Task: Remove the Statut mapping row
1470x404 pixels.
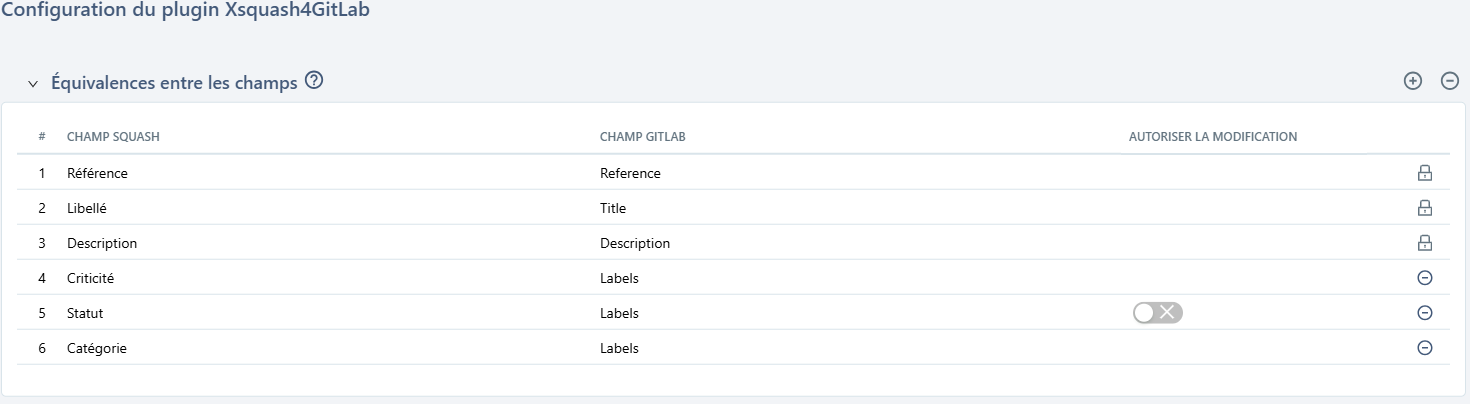Action: (x=1425, y=313)
